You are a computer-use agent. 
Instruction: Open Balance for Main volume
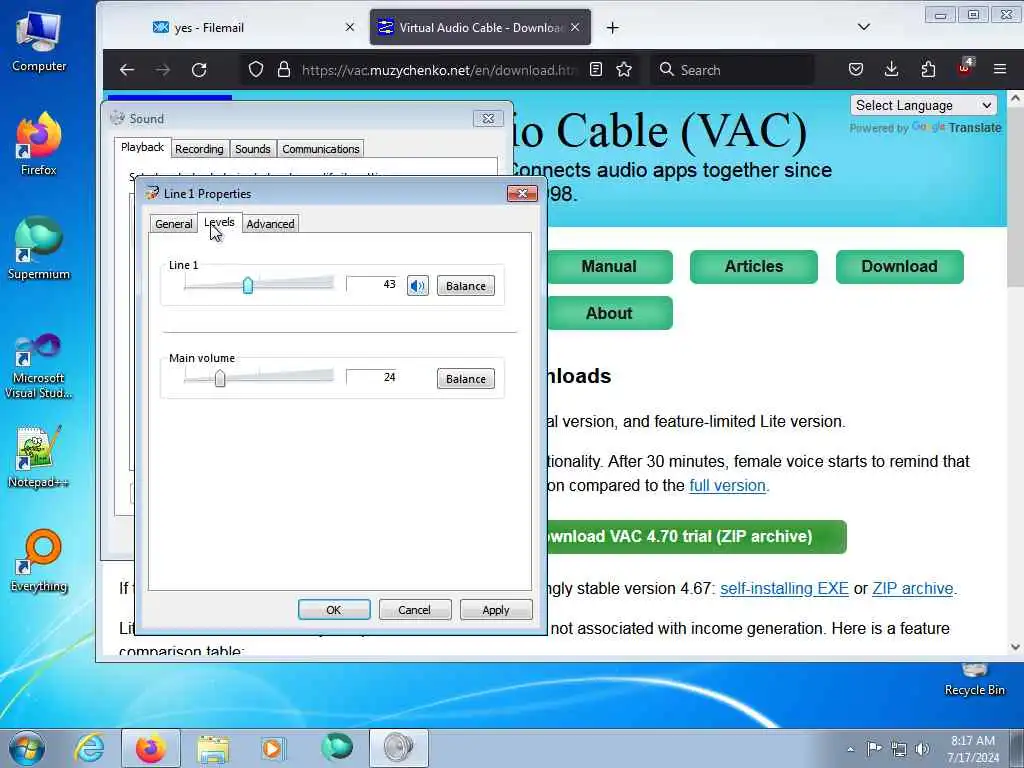click(466, 379)
